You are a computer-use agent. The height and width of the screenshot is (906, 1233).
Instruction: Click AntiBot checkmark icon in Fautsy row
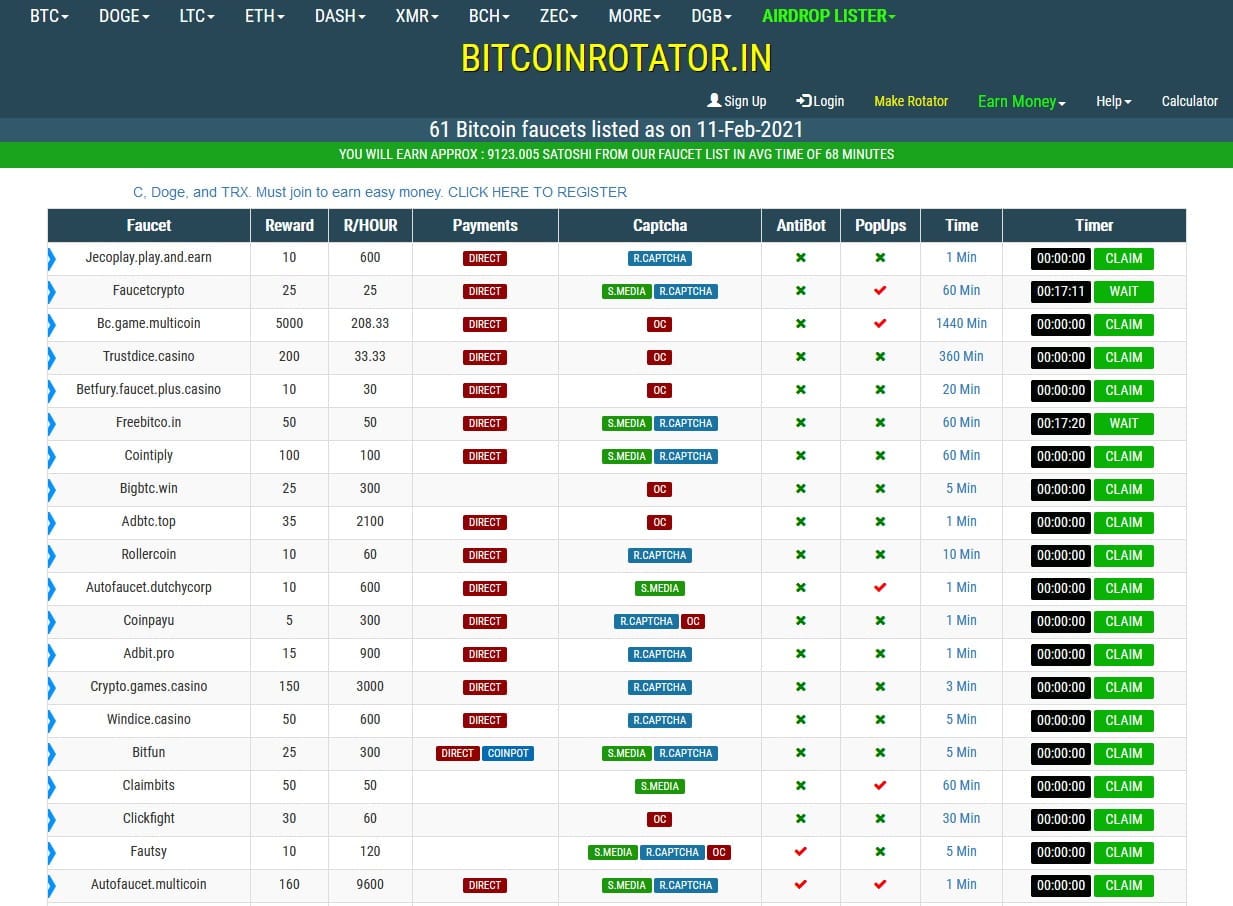pos(801,852)
